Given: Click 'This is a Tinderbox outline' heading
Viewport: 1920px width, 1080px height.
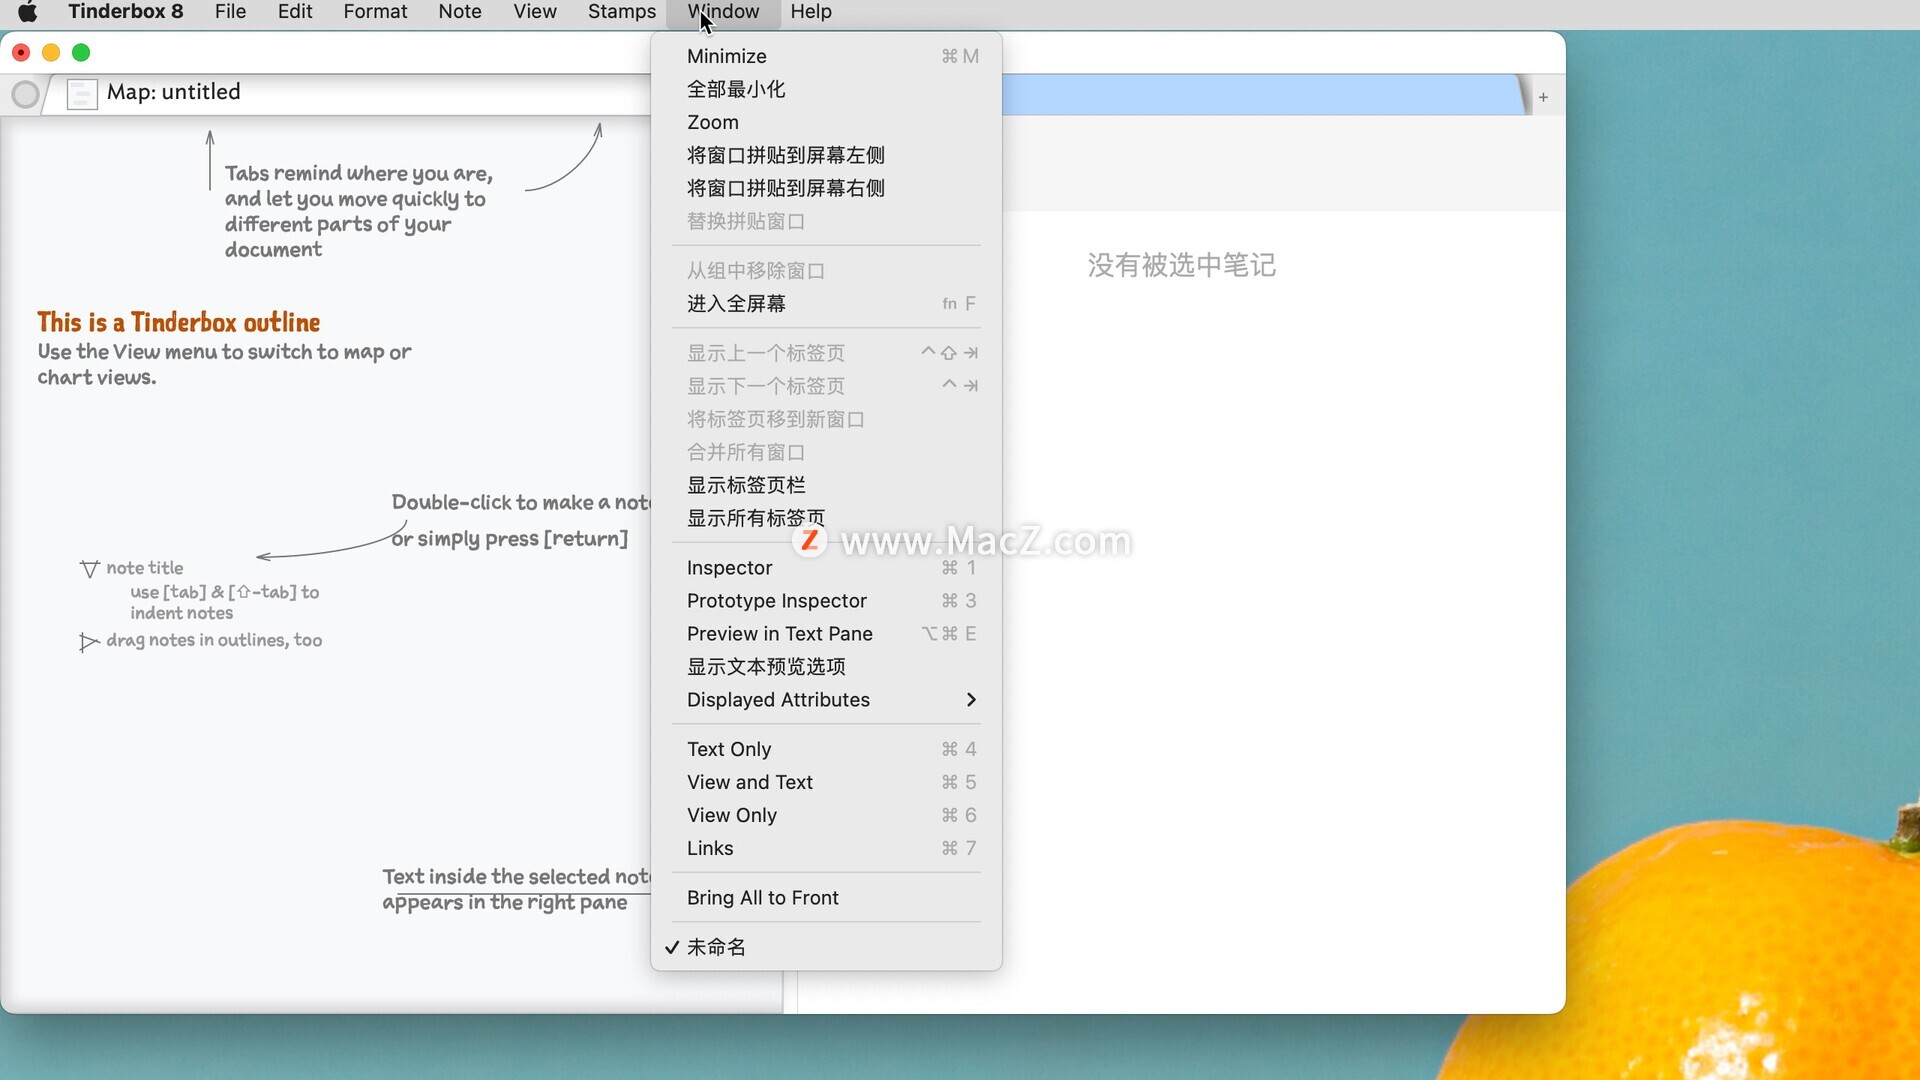Looking at the screenshot, I should point(179,322).
